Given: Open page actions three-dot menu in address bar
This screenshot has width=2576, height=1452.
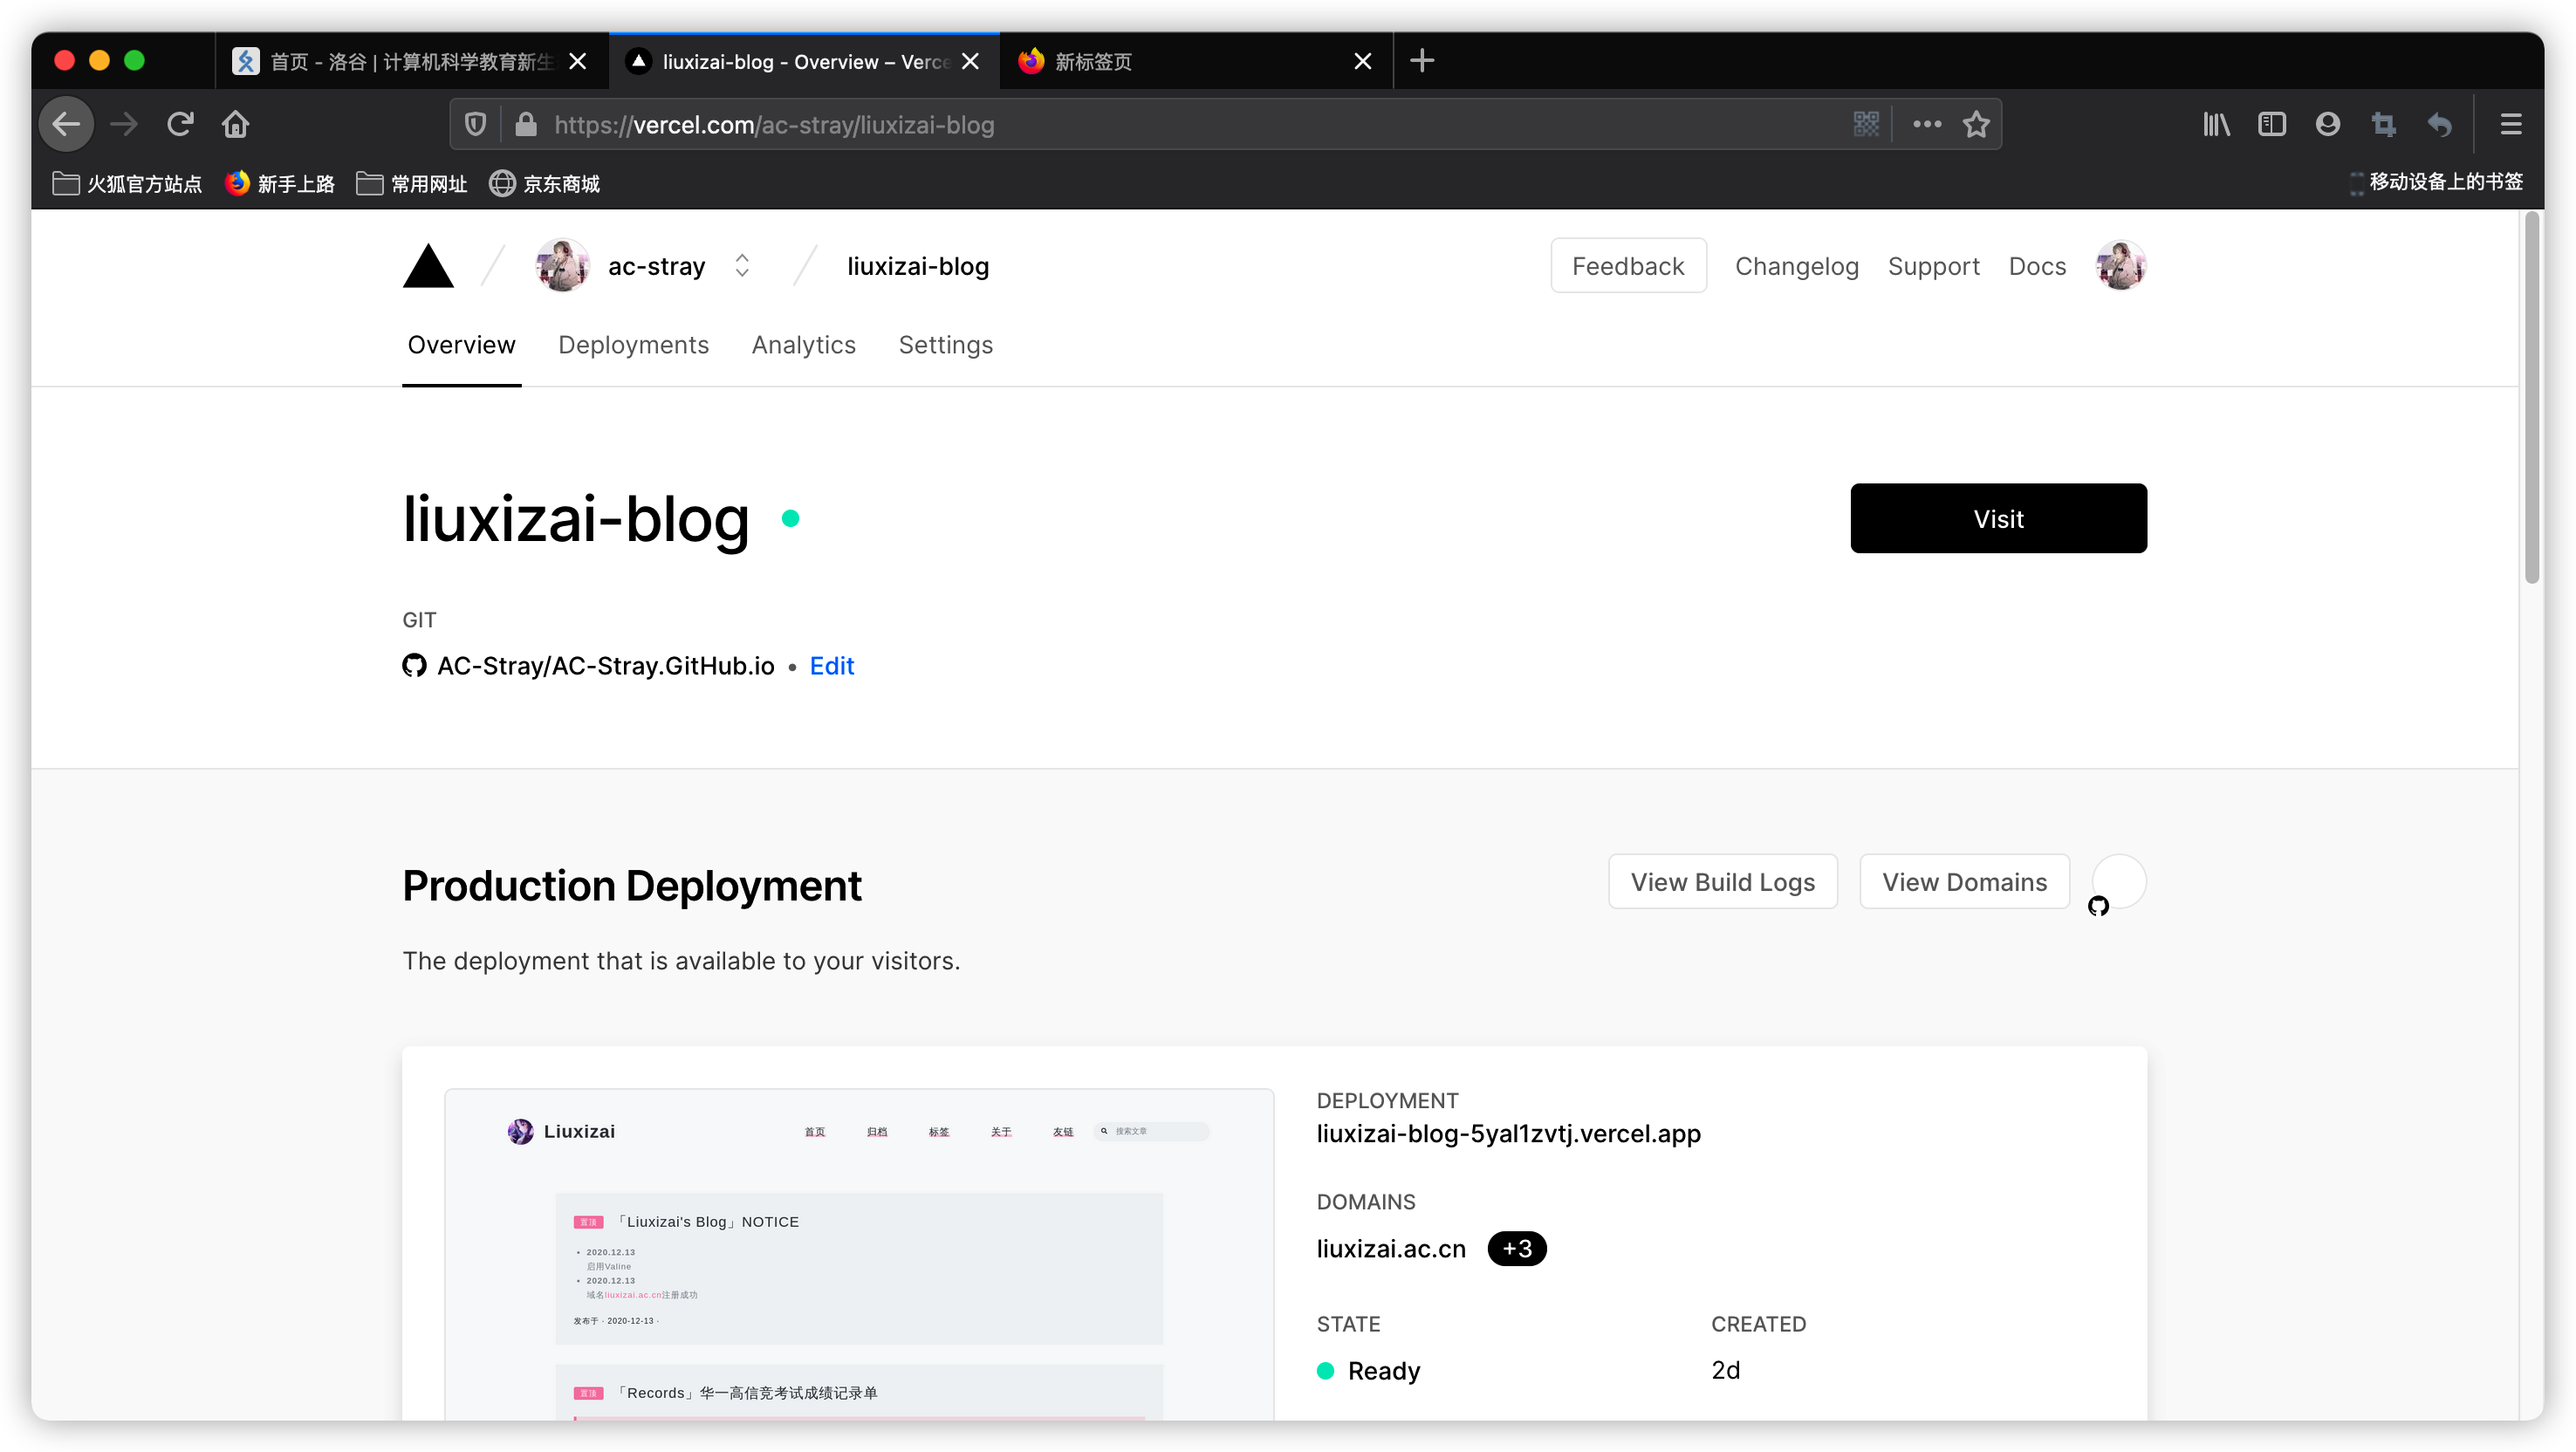Looking at the screenshot, I should (x=1927, y=124).
